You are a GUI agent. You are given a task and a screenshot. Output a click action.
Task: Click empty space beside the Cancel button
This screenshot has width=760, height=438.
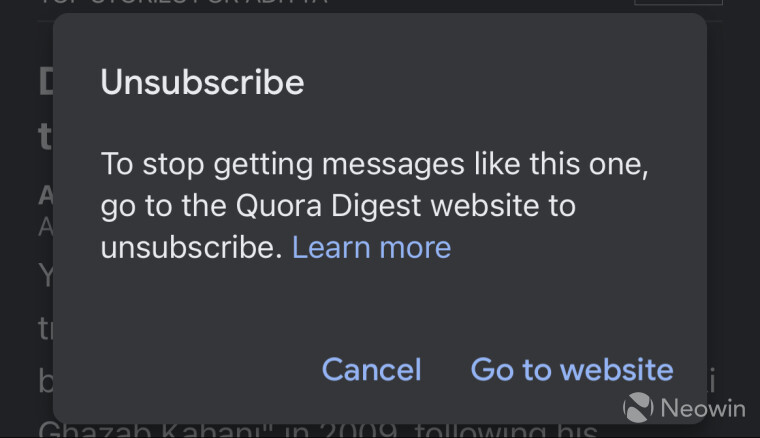click(194, 370)
